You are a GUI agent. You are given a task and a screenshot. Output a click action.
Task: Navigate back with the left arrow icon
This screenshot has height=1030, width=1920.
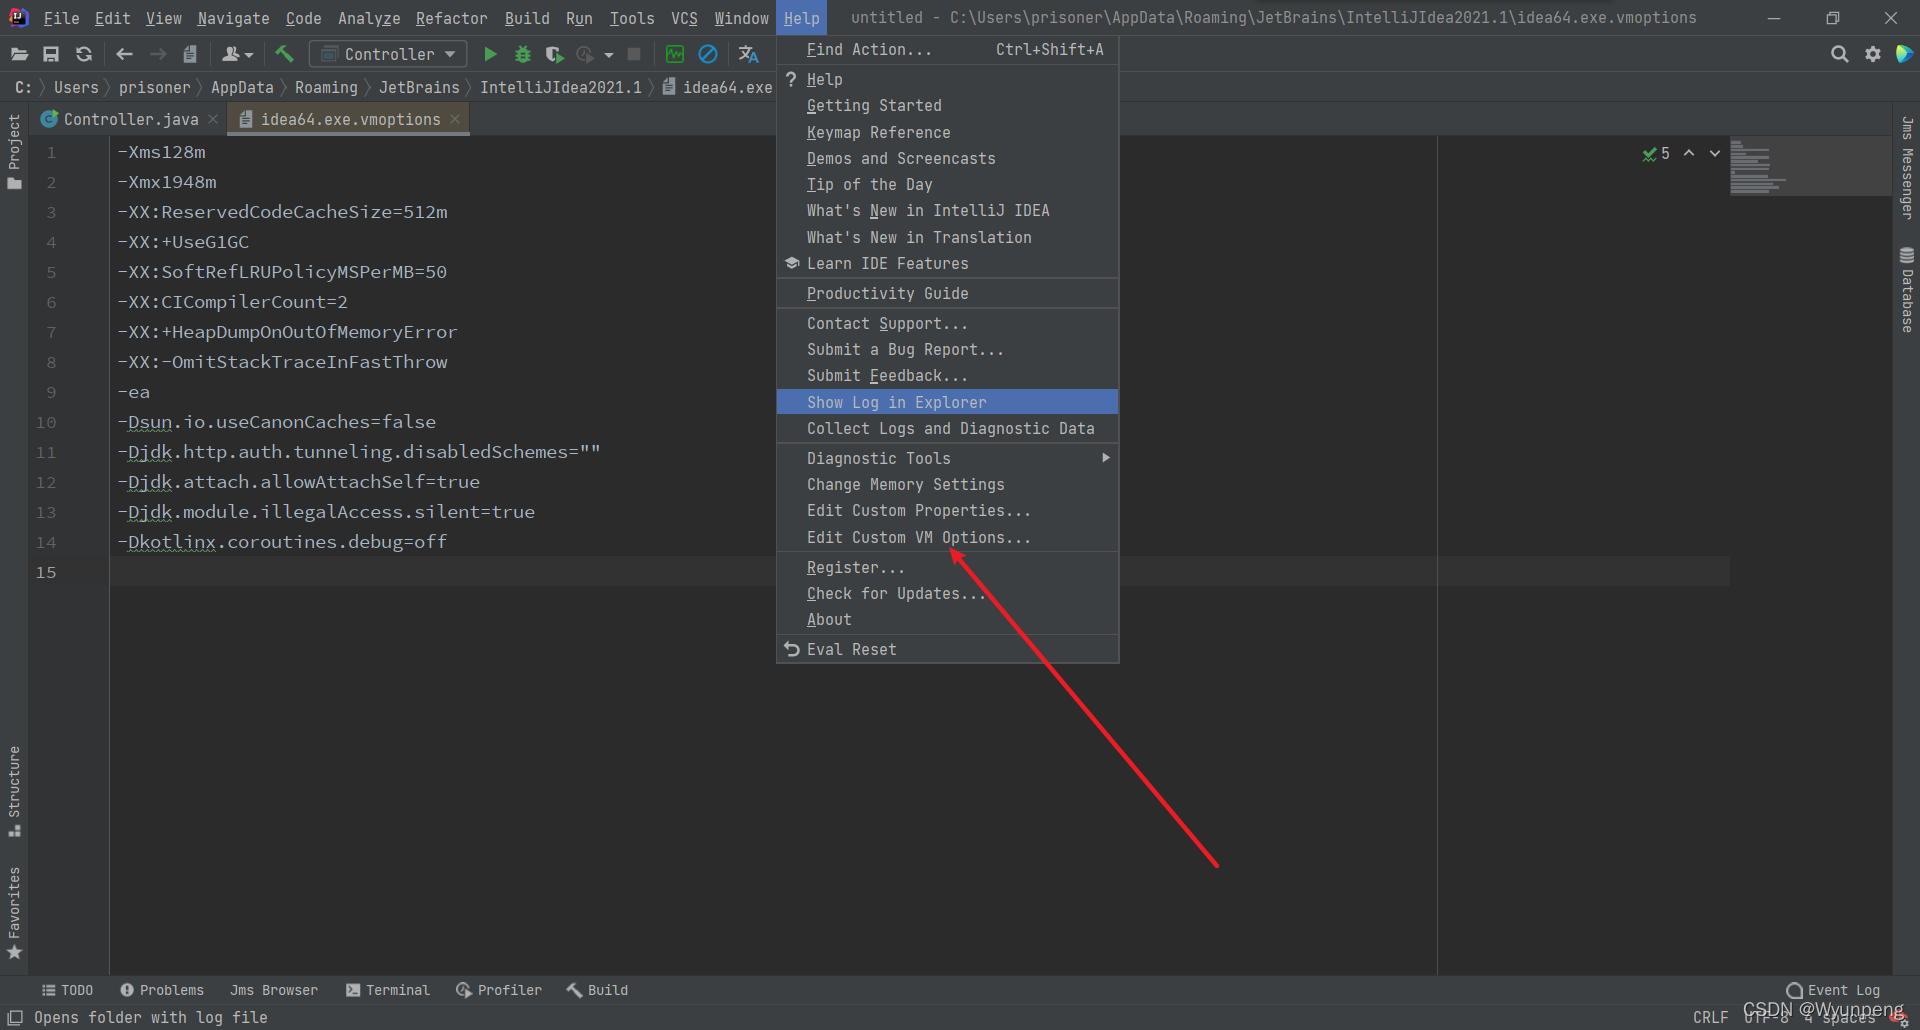click(x=124, y=54)
